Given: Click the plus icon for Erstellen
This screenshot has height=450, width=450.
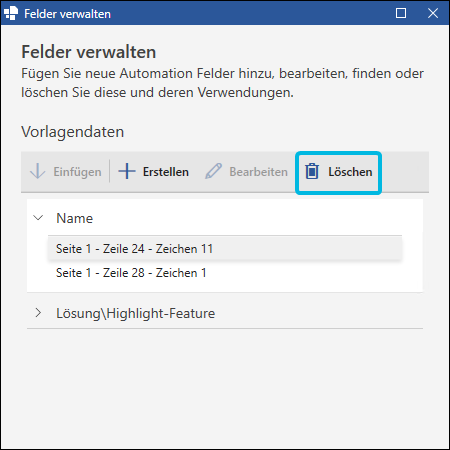Looking at the screenshot, I should pos(127,171).
